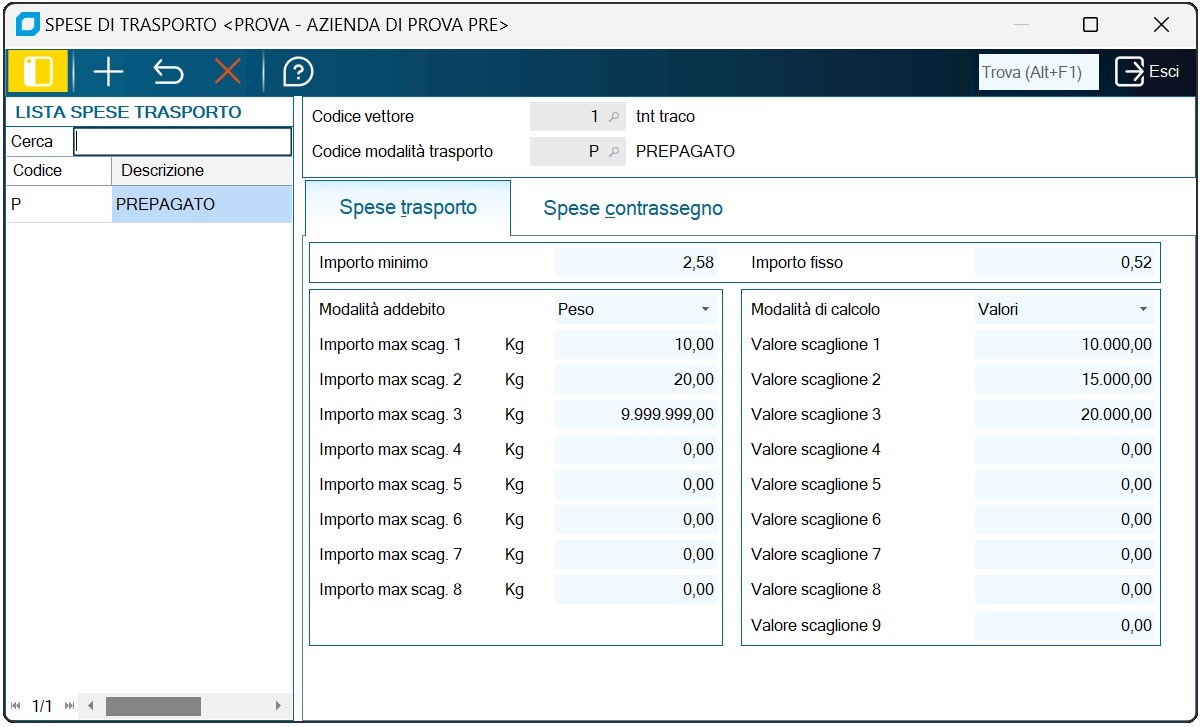The image size is (1201, 727).
Task: Click the 'tnt traco' carrier description
Action: (x=665, y=117)
